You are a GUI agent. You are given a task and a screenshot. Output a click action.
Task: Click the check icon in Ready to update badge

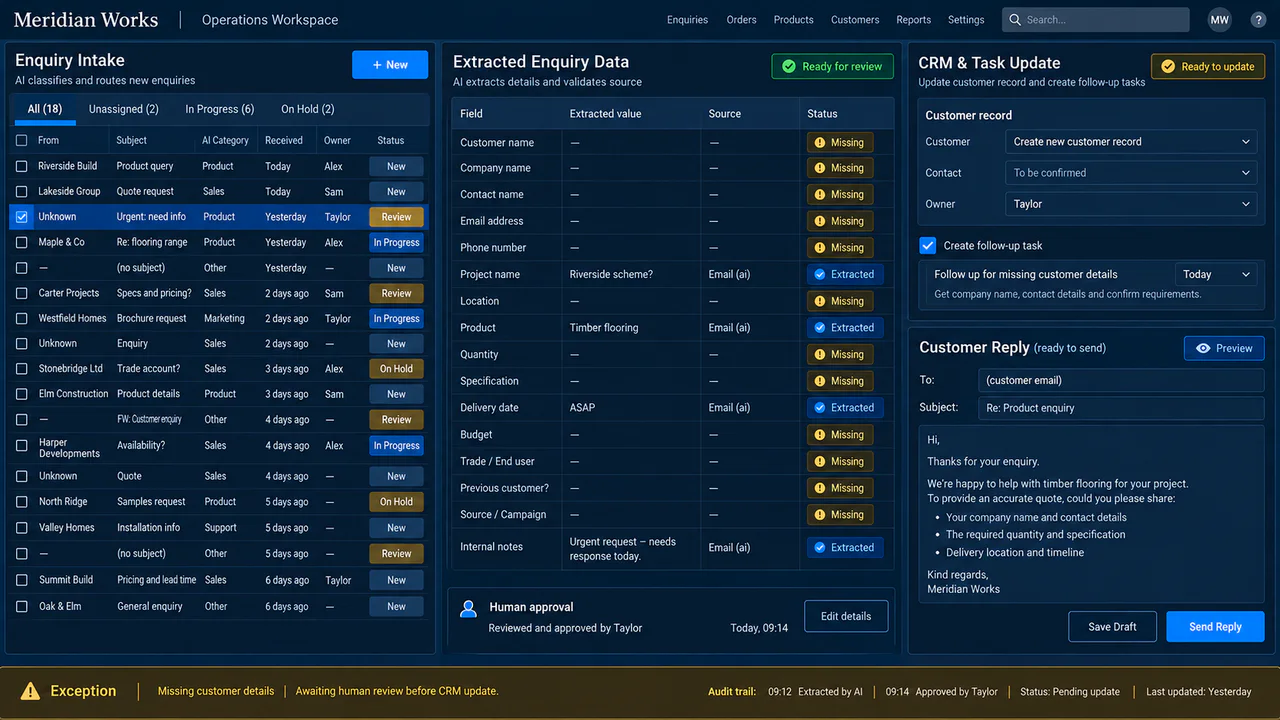(1167, 67)
